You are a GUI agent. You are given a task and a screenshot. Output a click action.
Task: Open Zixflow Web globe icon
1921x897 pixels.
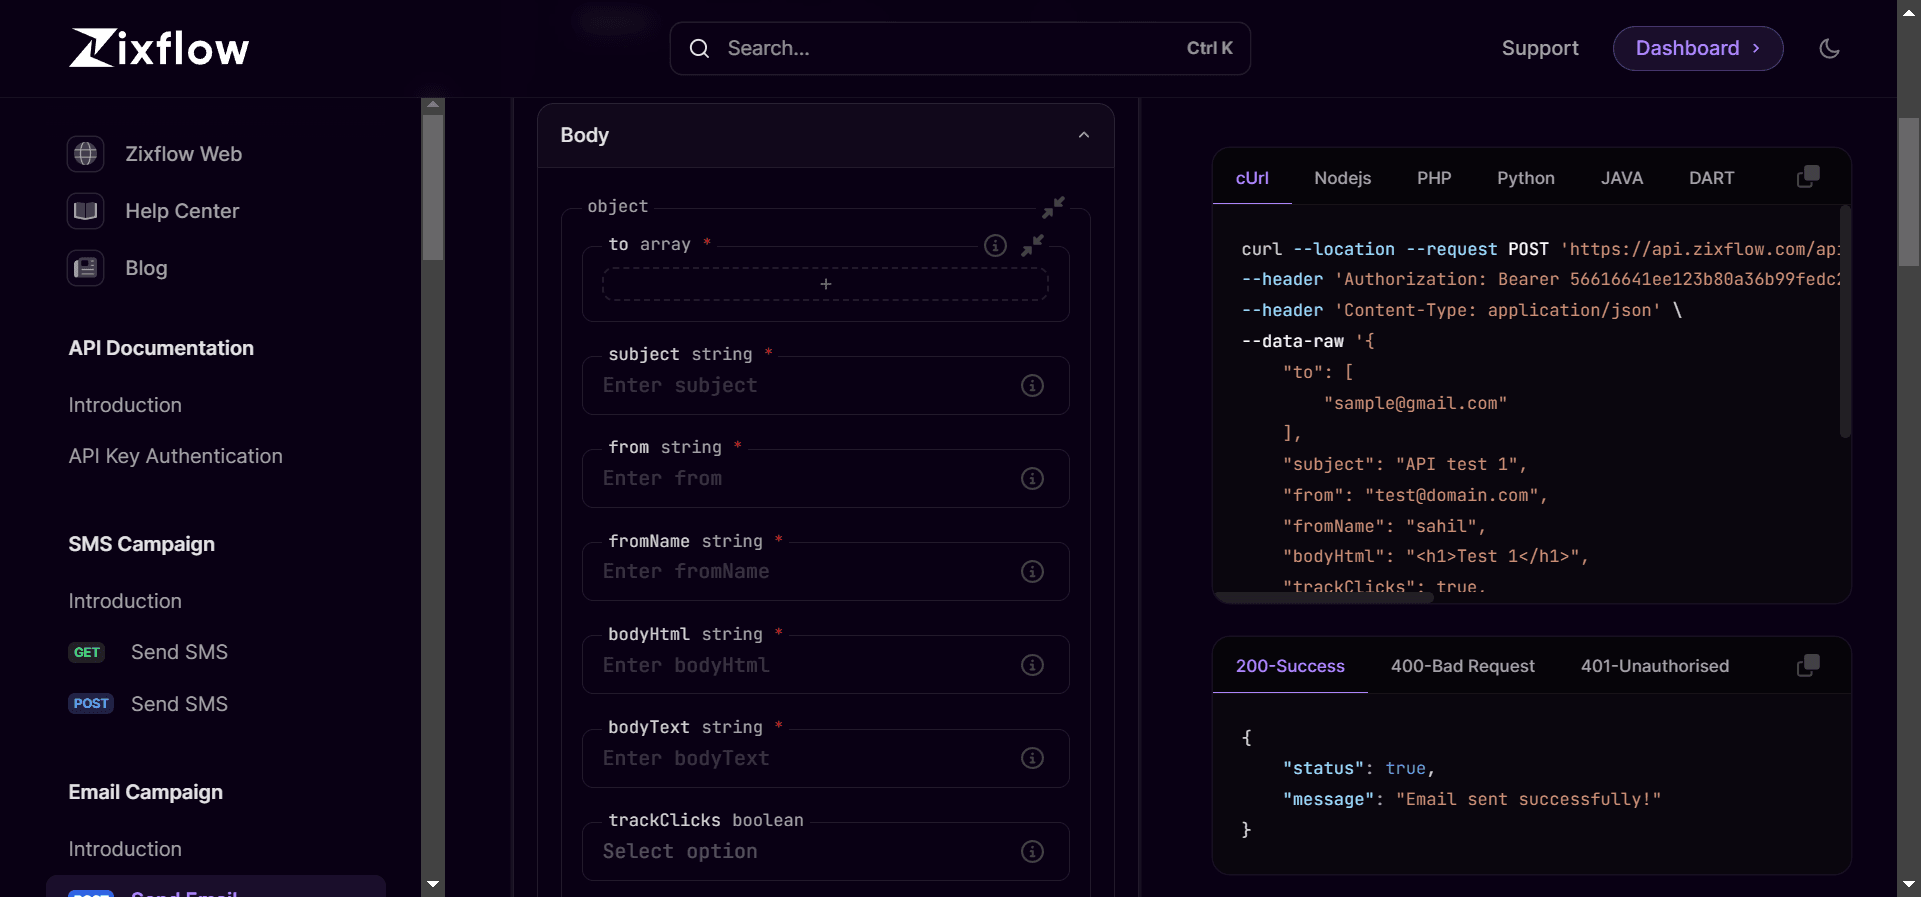click(86, 154)
